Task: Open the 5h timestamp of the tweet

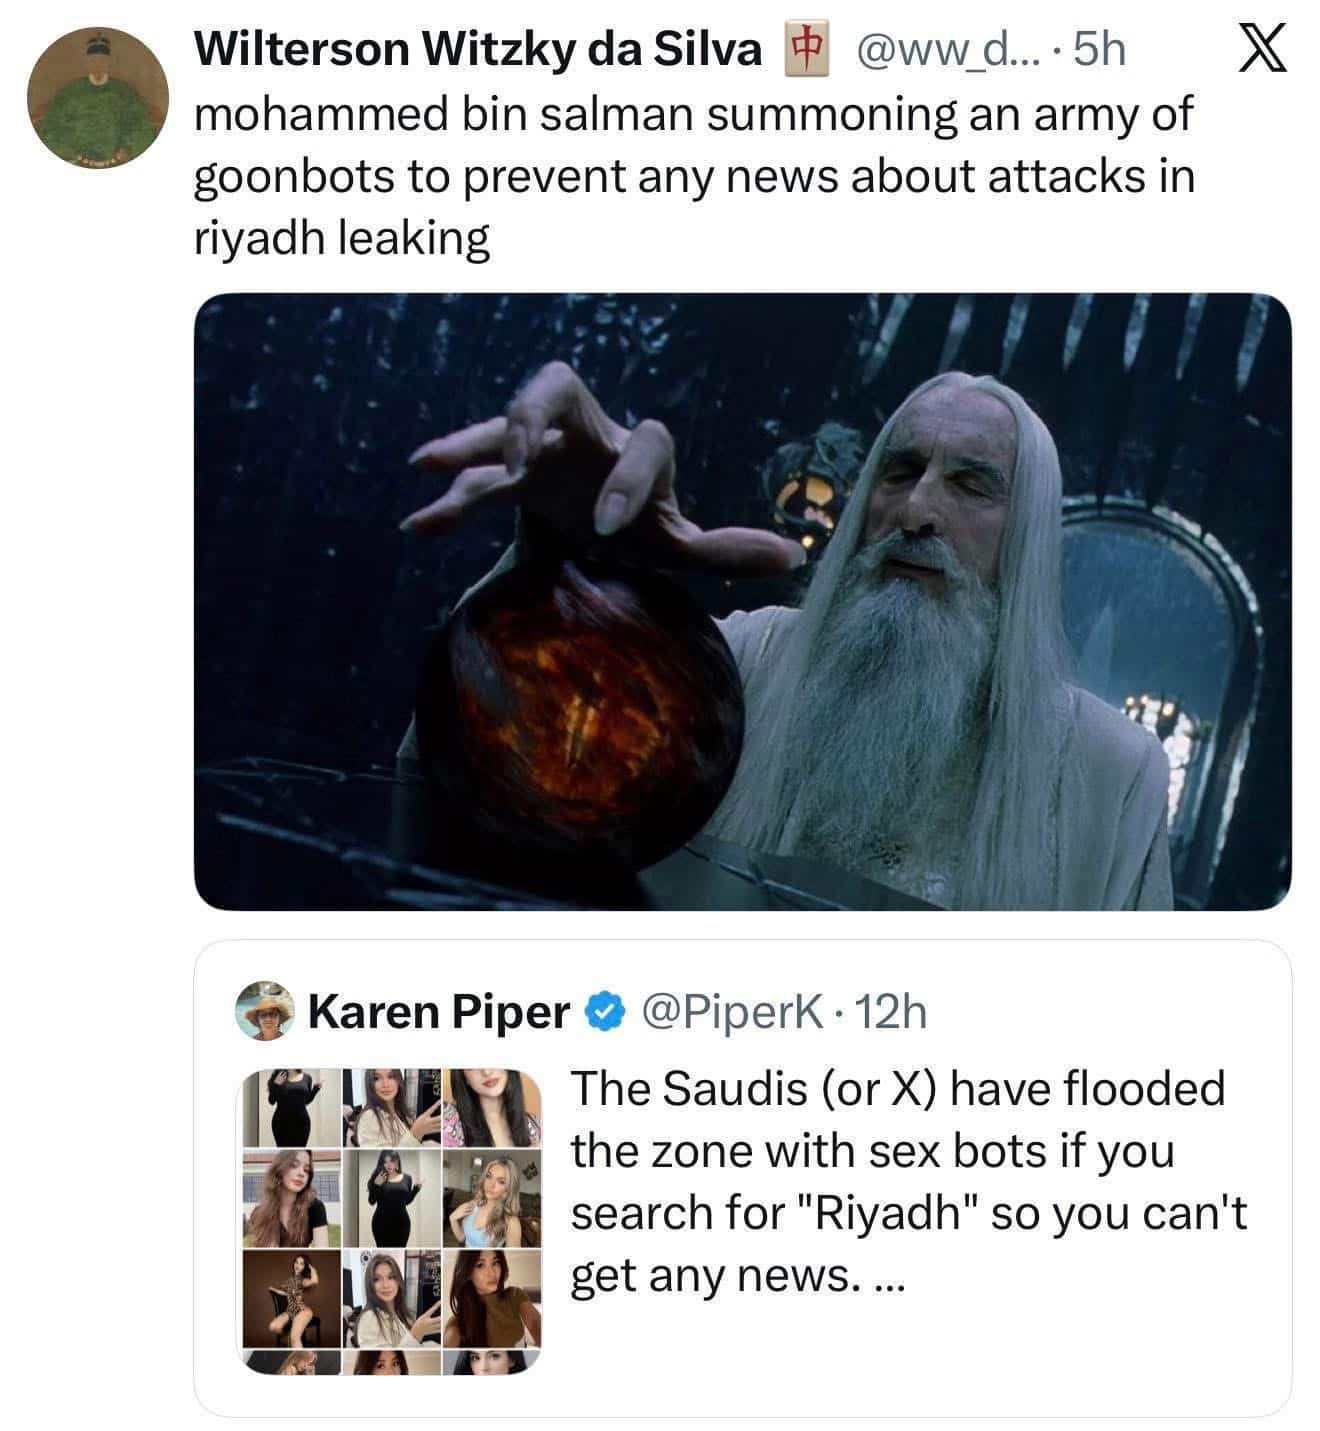Action: click(1096, 50)
